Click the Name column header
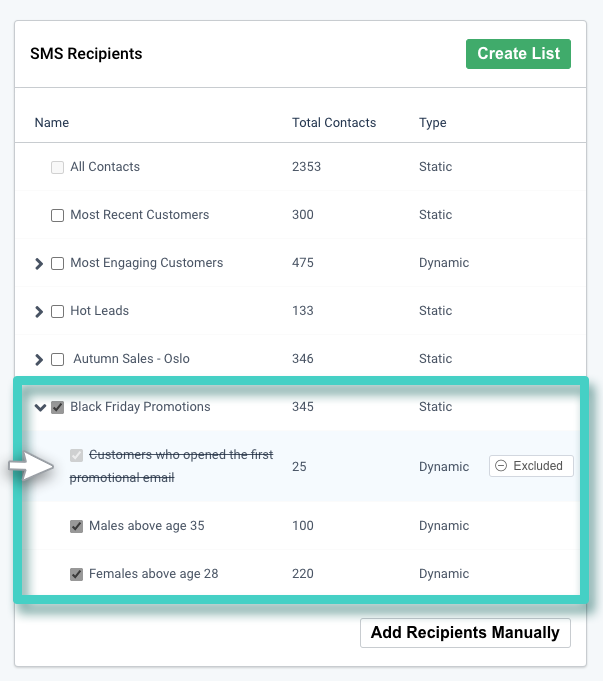 (x=52, y=123)
